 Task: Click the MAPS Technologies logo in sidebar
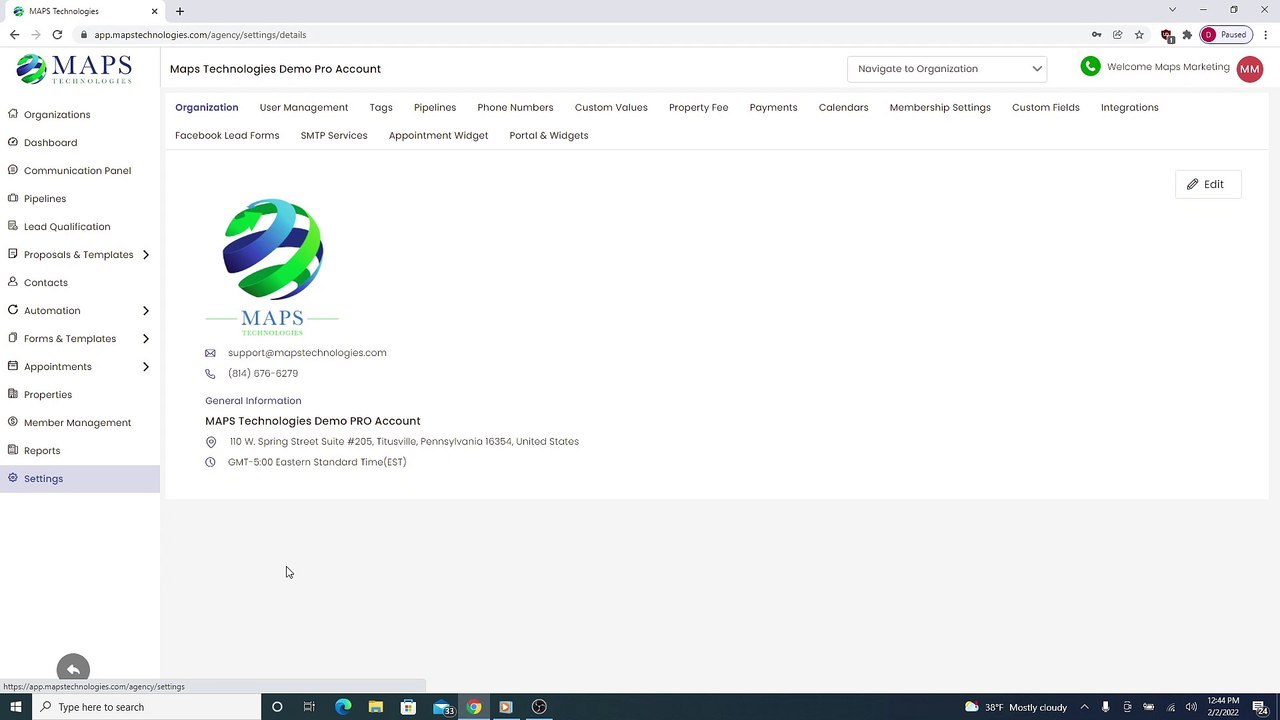tap(74, 69)
